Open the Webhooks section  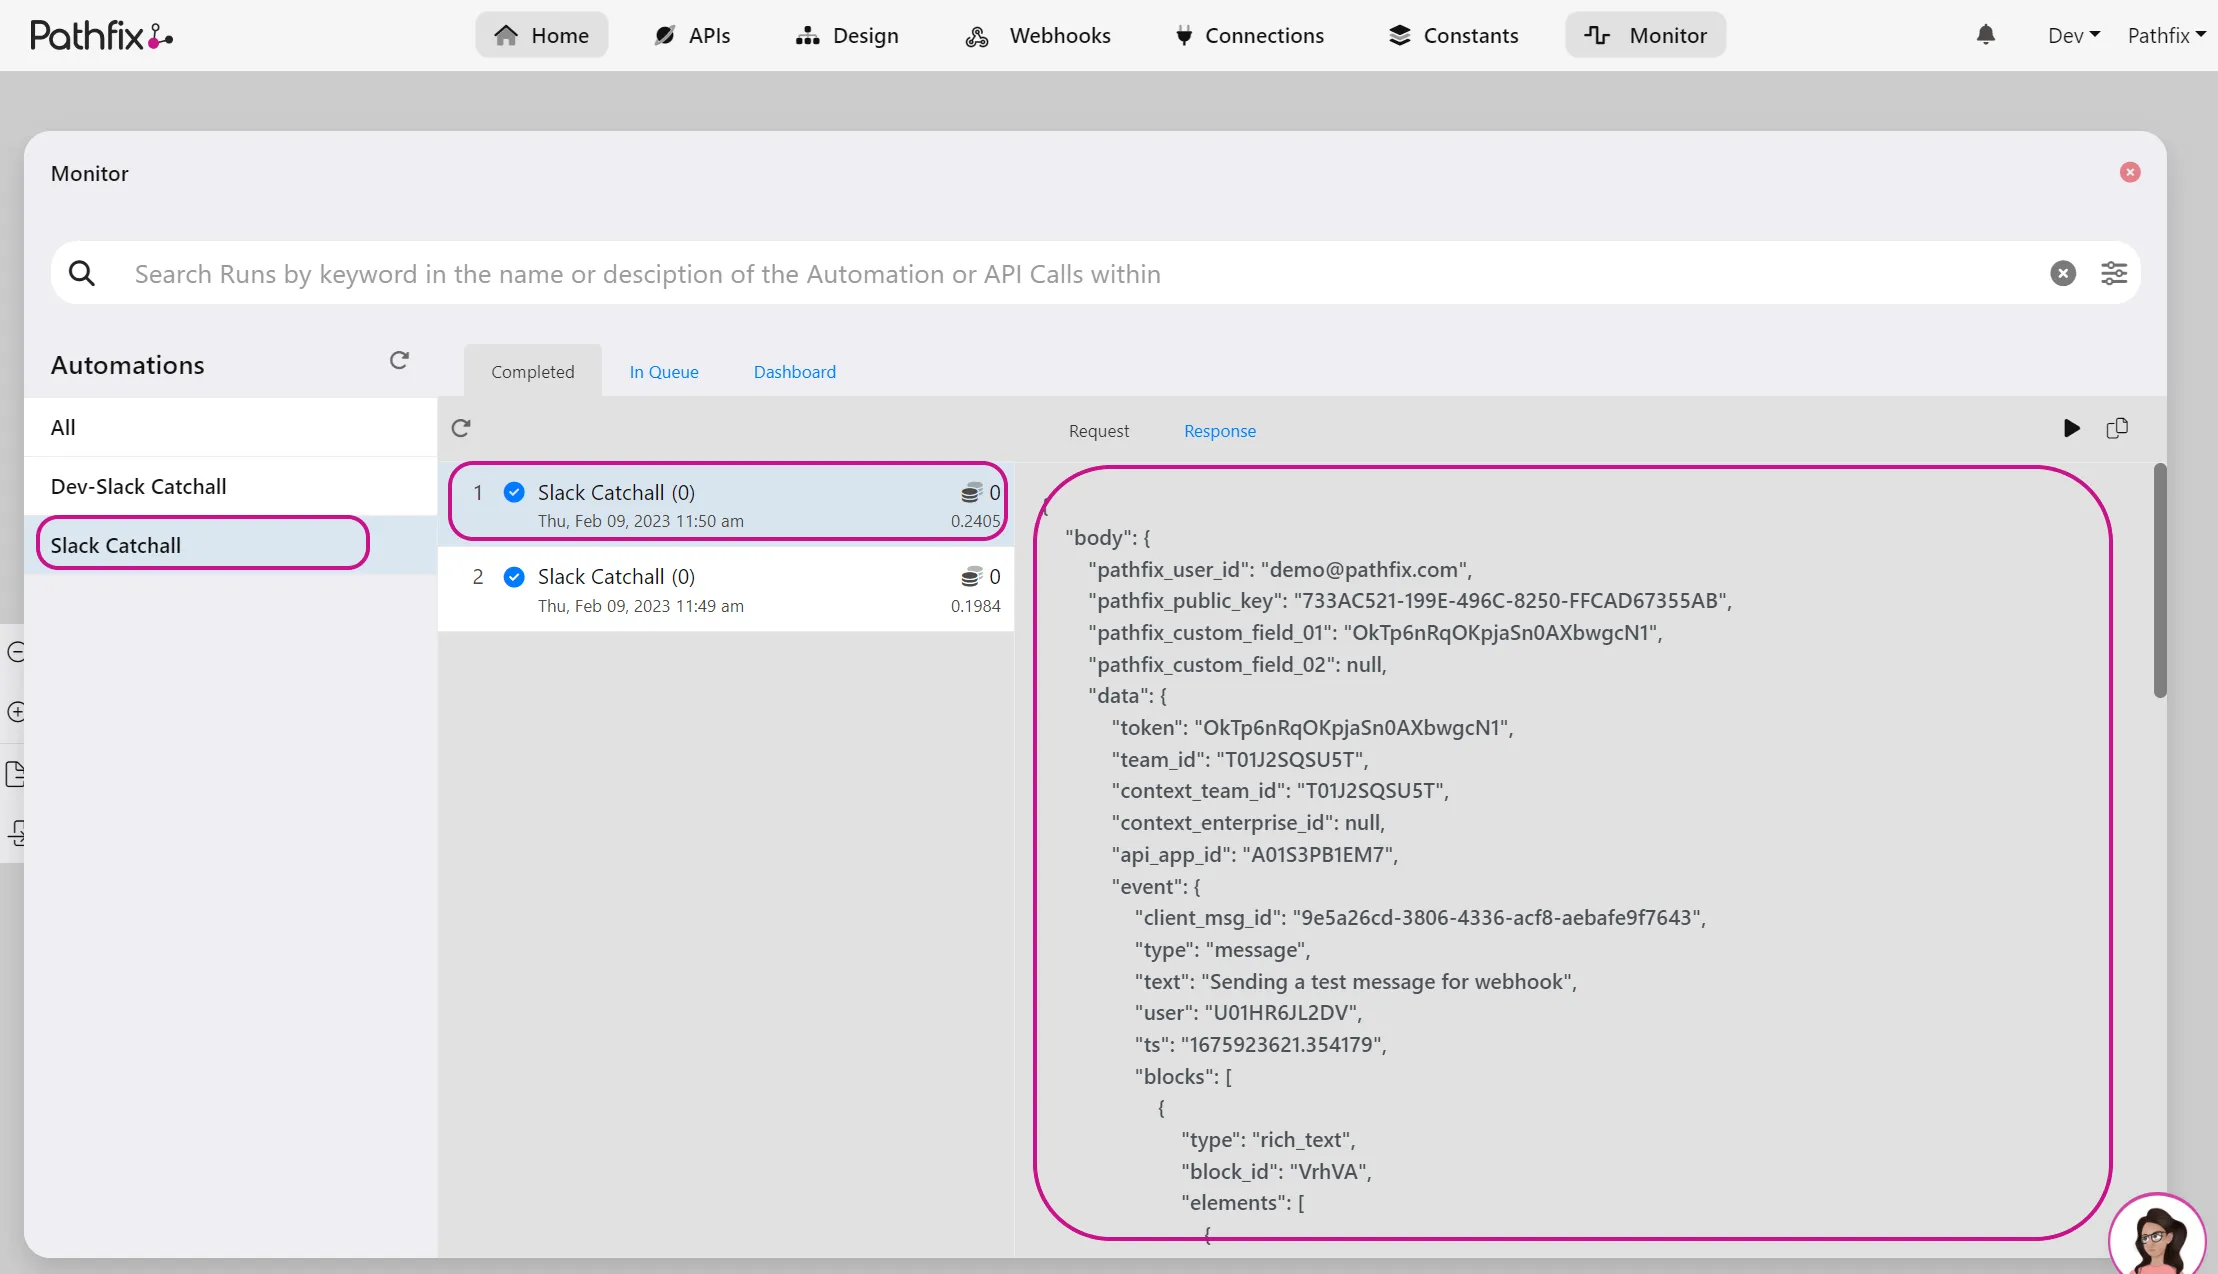click(x=1038, y=35)
